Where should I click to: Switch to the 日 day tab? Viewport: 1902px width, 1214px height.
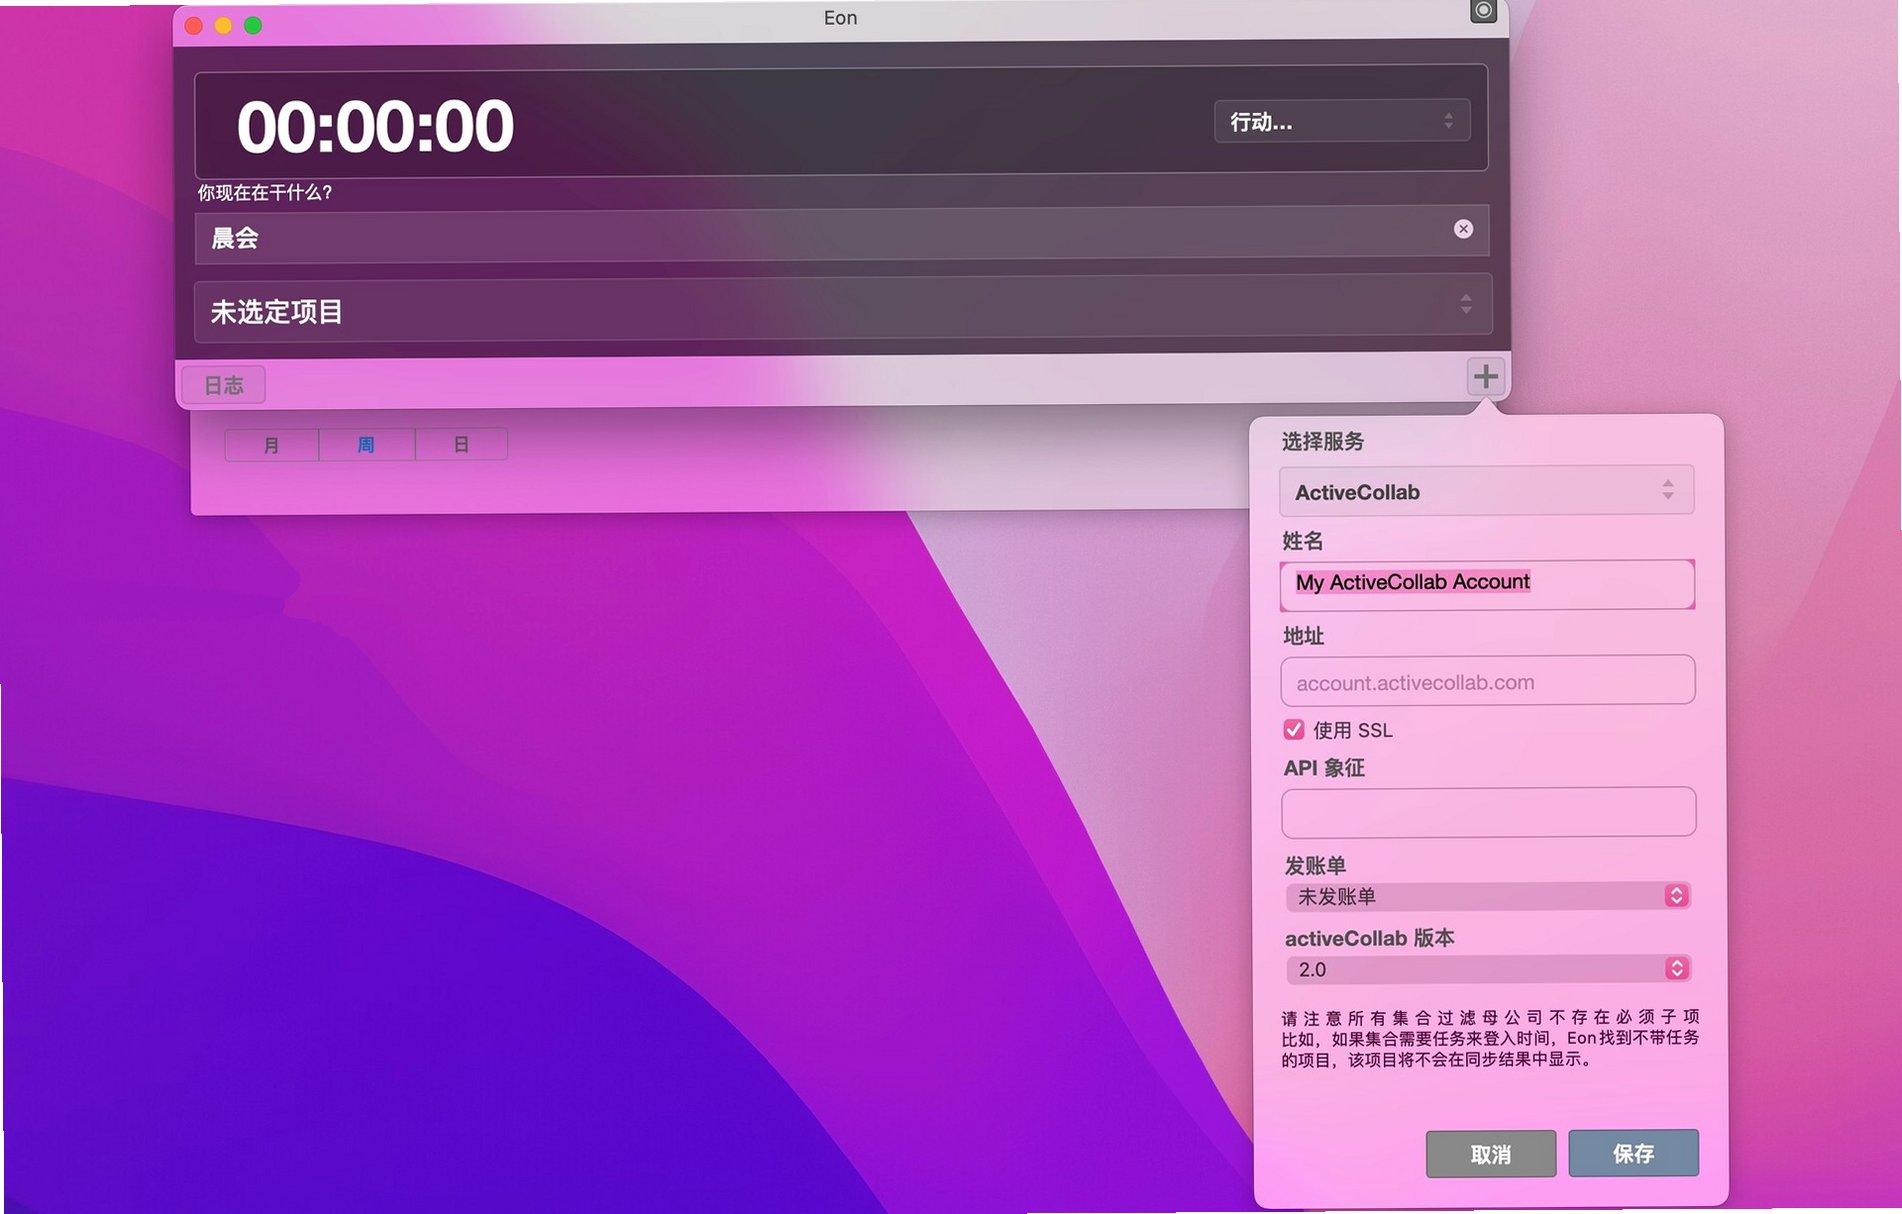461,444
